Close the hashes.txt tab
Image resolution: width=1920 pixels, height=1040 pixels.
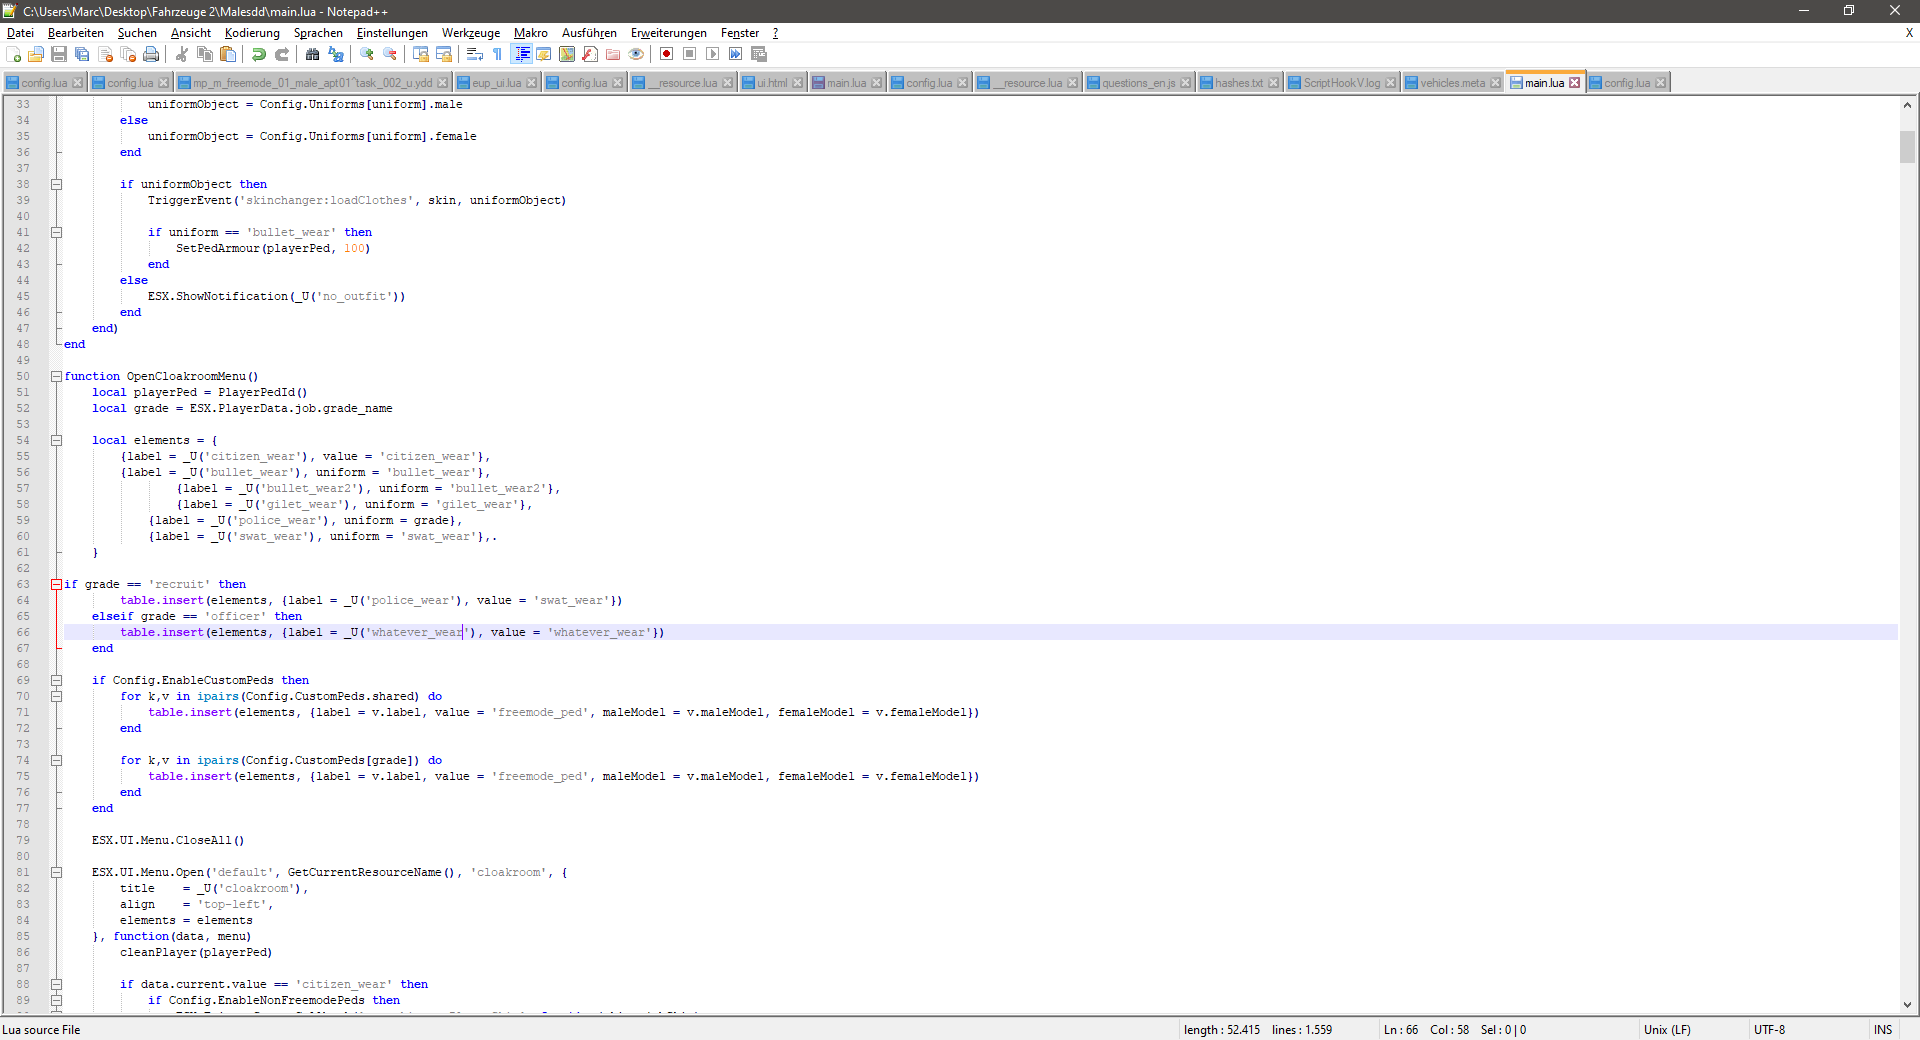(x=1271, y=82)
